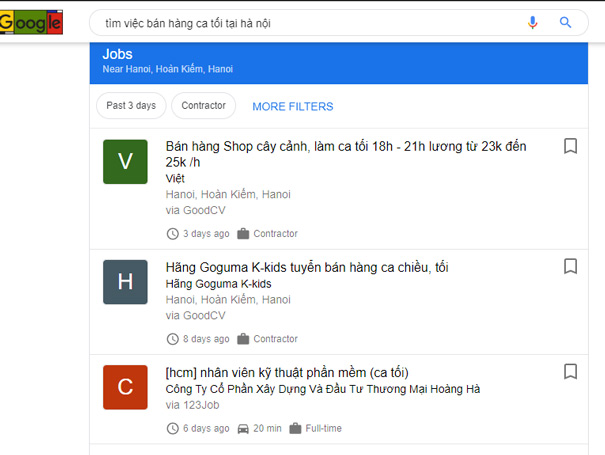Click company name Việt
The height and width of the screenshot is (455, 605).
[175, 179]
